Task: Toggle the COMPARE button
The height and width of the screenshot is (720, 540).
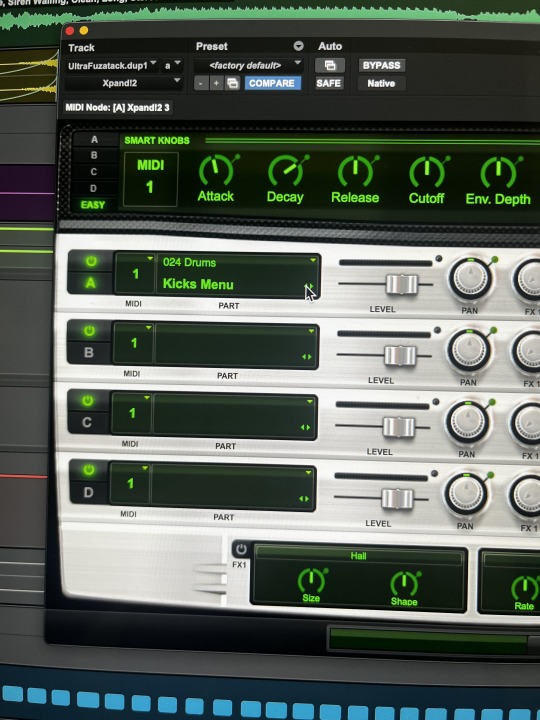Action: pos(272,83)
